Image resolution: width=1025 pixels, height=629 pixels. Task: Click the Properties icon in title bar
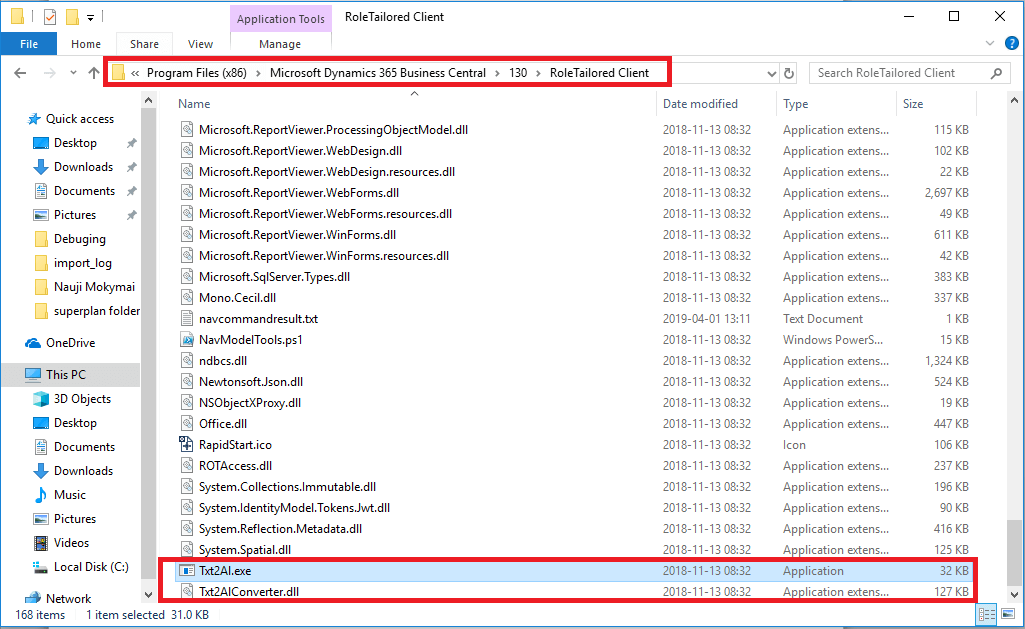click(50, 17)
